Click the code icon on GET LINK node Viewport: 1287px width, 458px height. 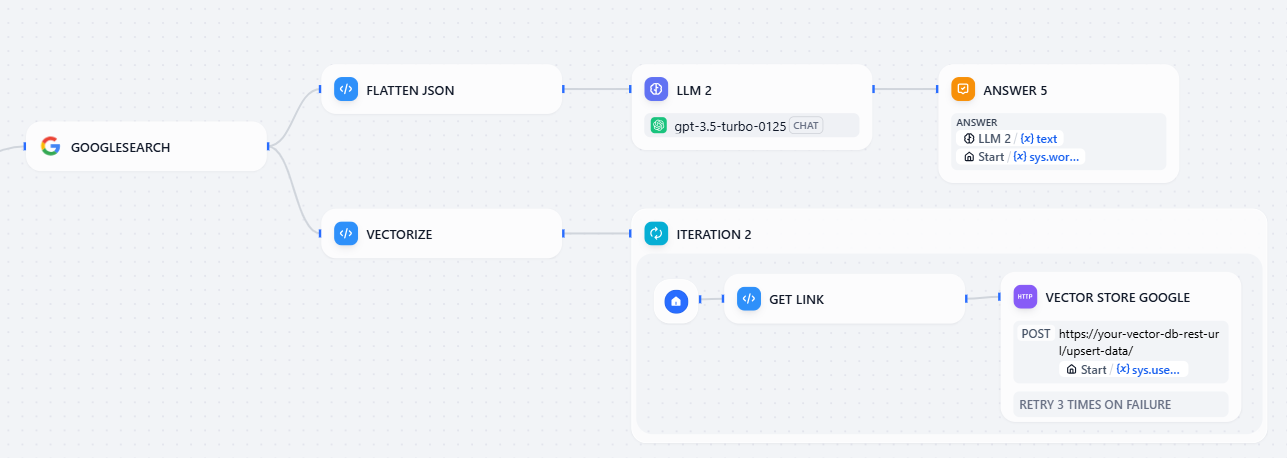pos(749,299)
